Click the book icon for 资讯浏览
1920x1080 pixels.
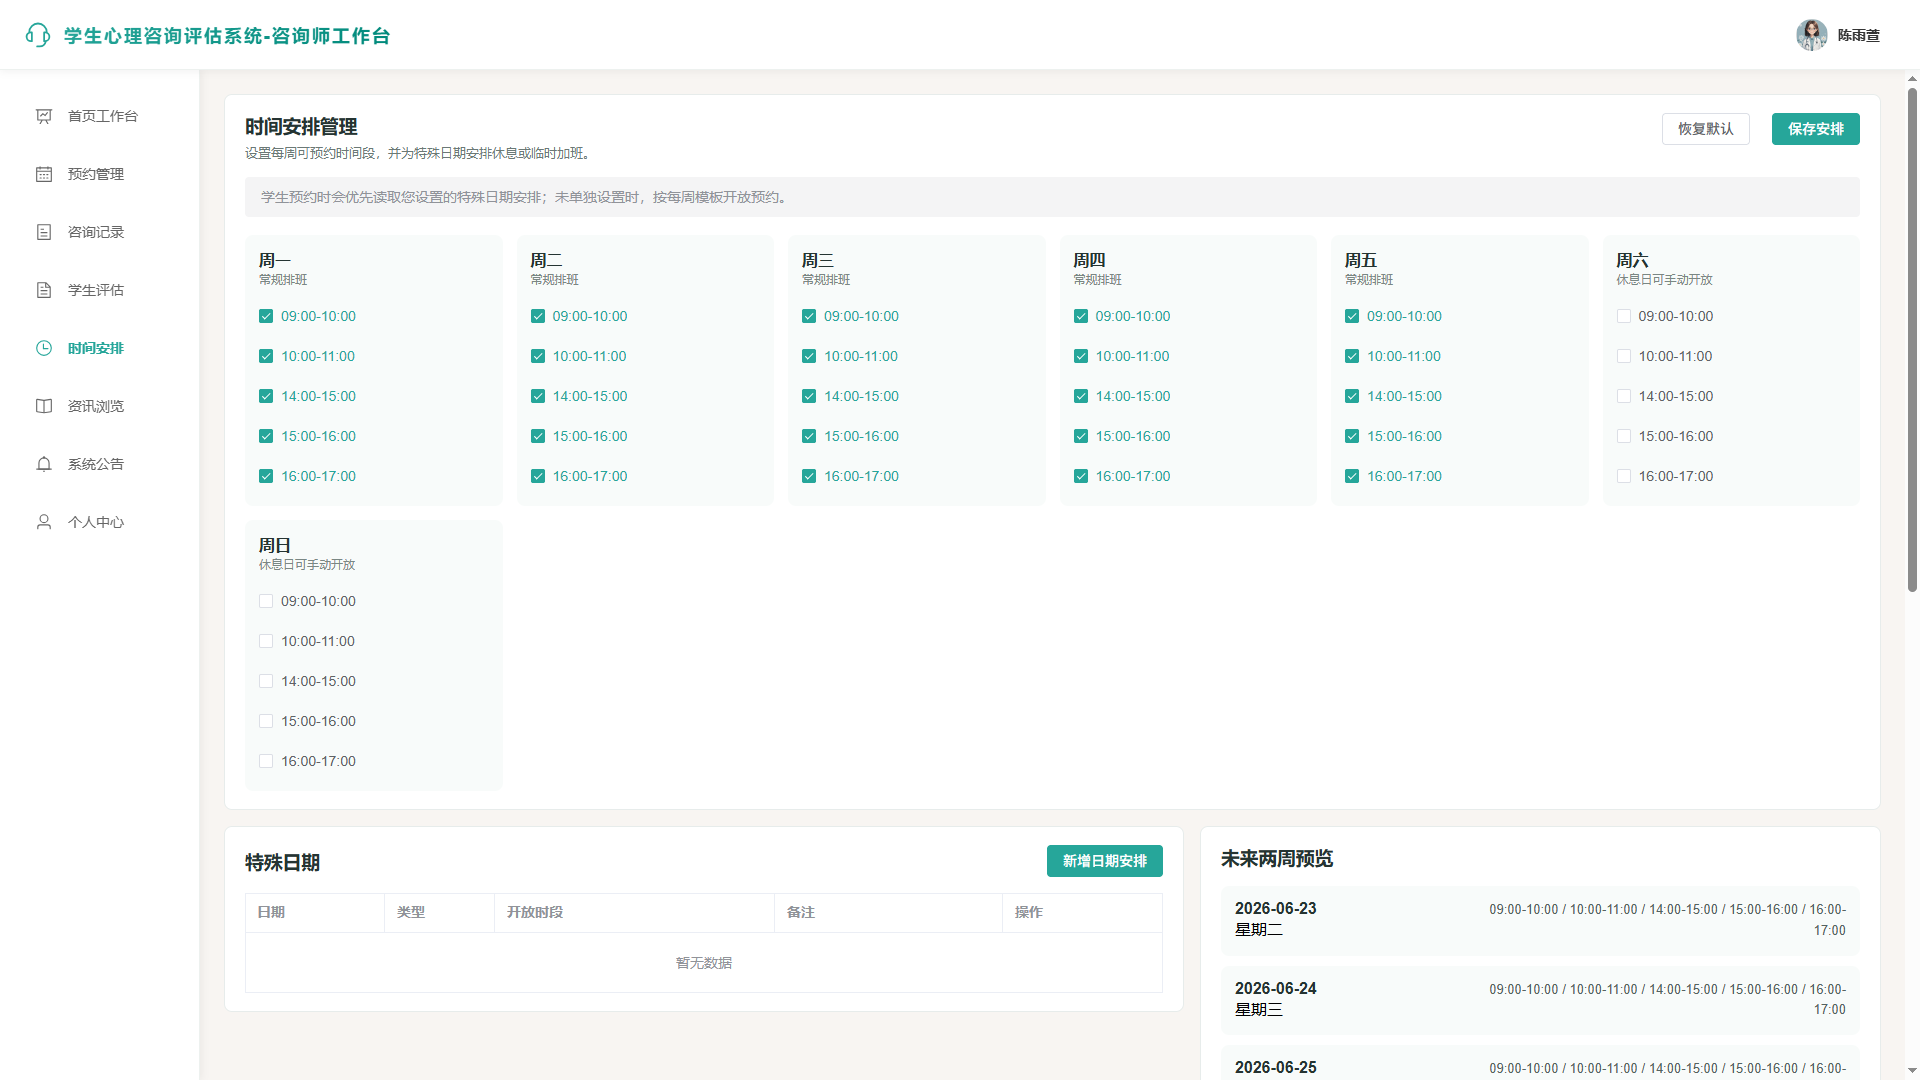(44, 406)
